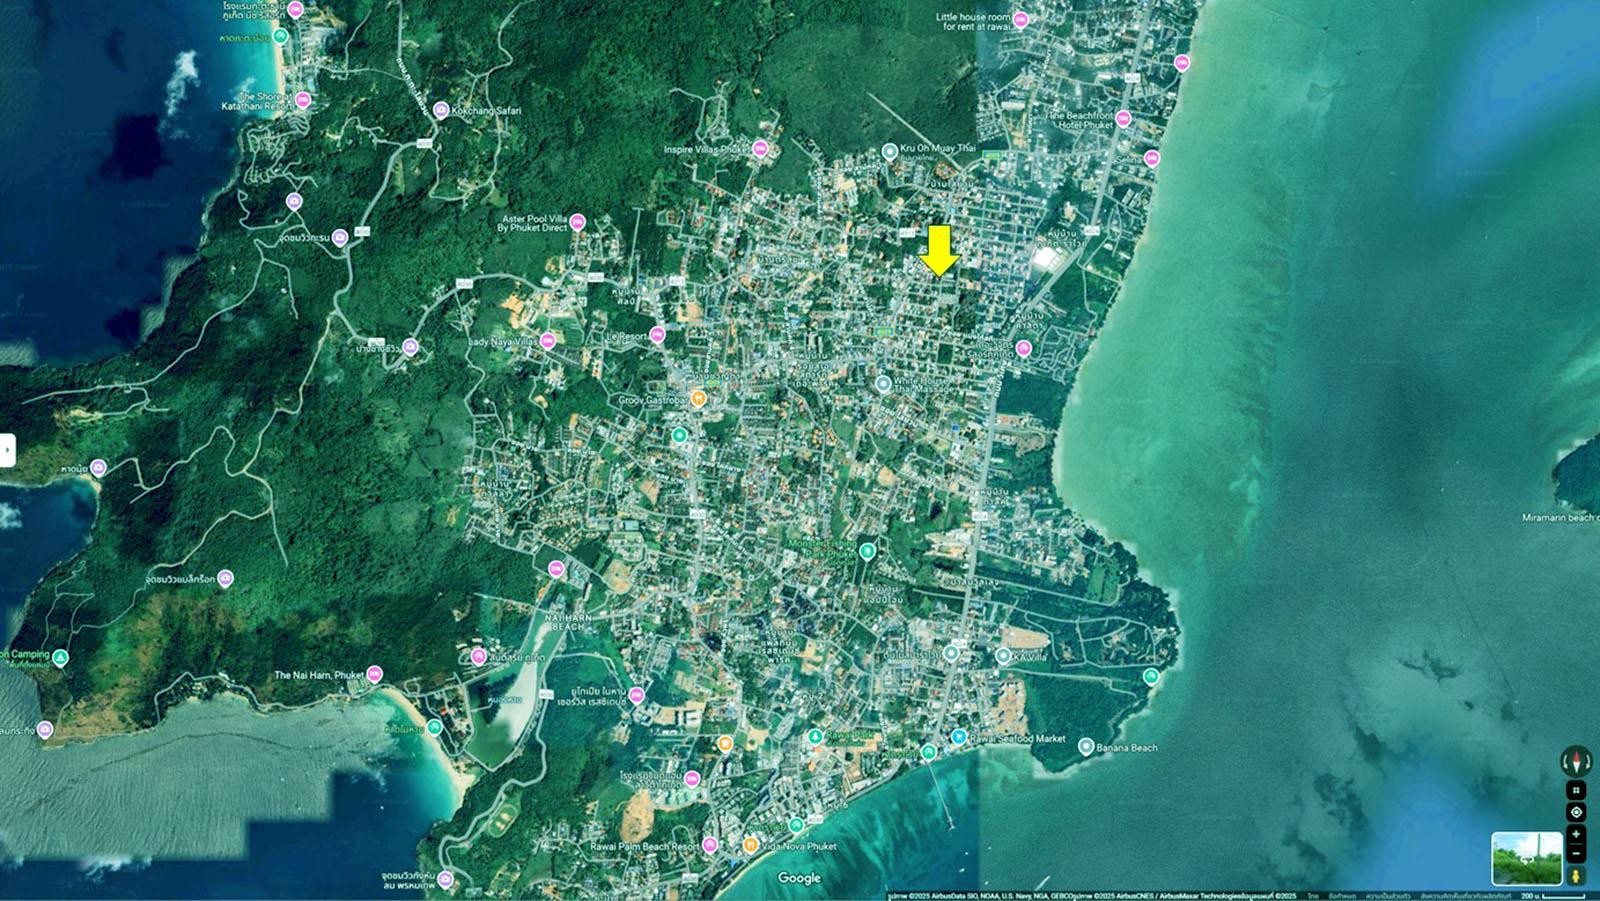This screenshot has width=1600, height=901.
Task: Click the Rawai Park green marker
Action: click(815, 737)
